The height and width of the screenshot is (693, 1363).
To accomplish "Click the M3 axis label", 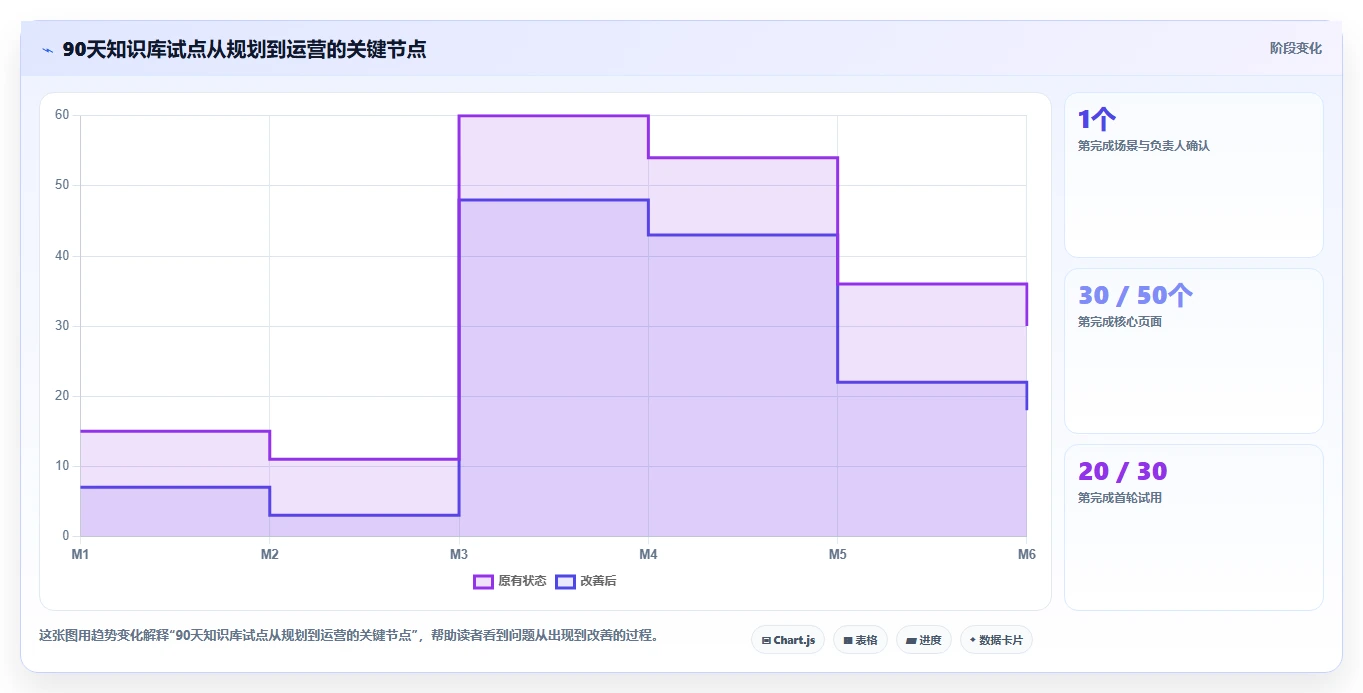I will tap(458, 554).
